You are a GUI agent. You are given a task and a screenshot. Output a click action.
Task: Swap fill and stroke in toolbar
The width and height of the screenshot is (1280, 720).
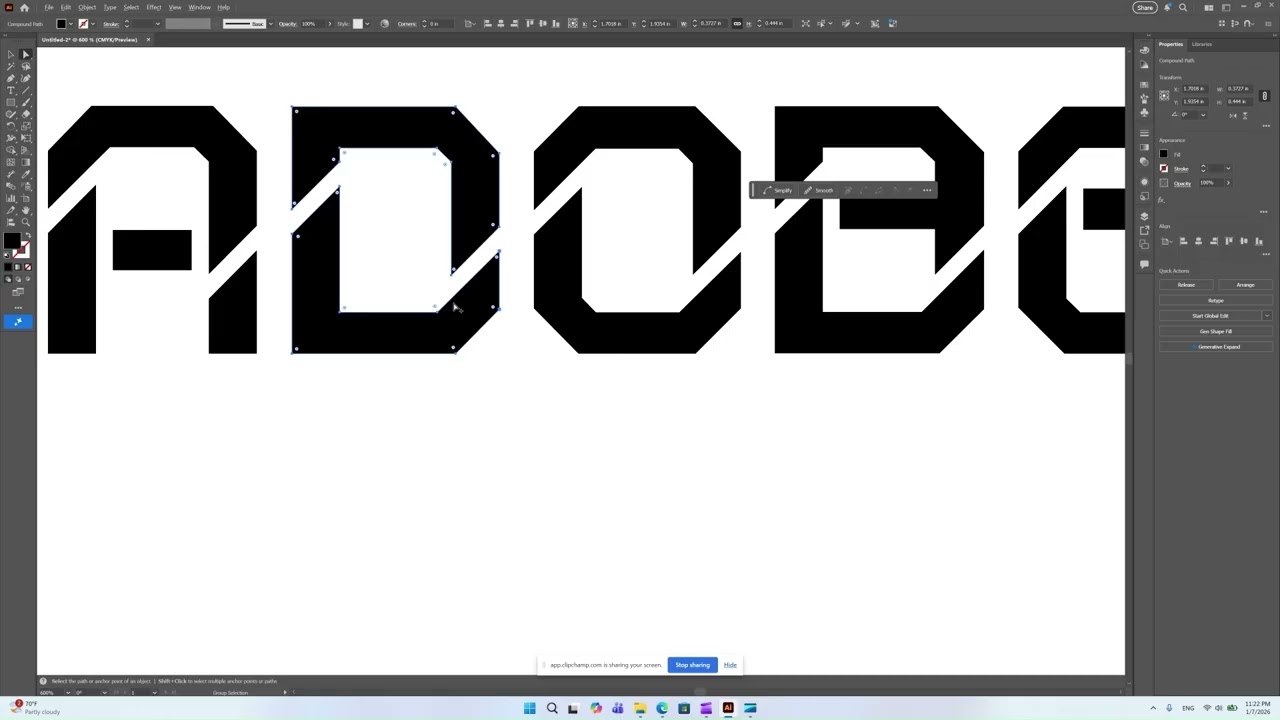coord(28,235)
